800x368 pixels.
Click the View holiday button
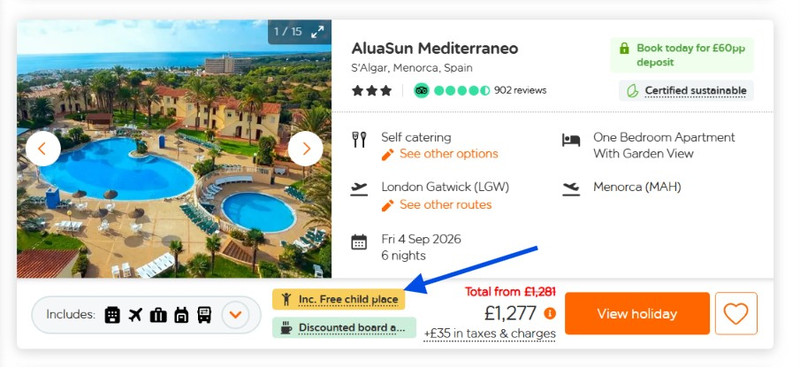coord(637,313)
